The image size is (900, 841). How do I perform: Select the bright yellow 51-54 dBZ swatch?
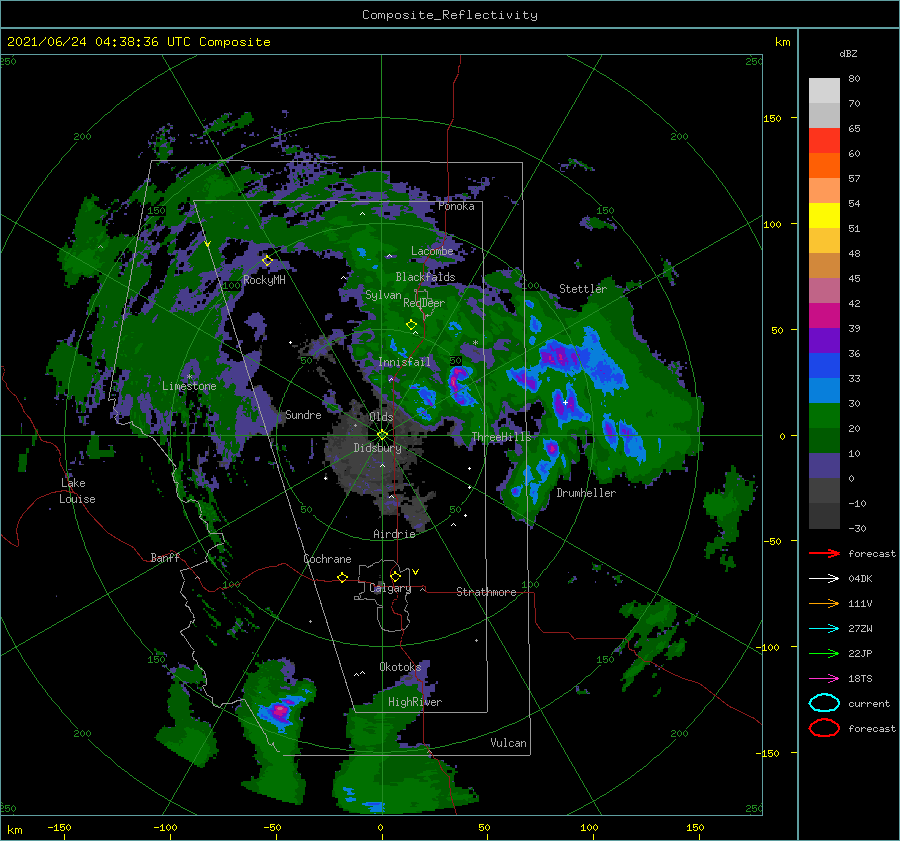824,215
